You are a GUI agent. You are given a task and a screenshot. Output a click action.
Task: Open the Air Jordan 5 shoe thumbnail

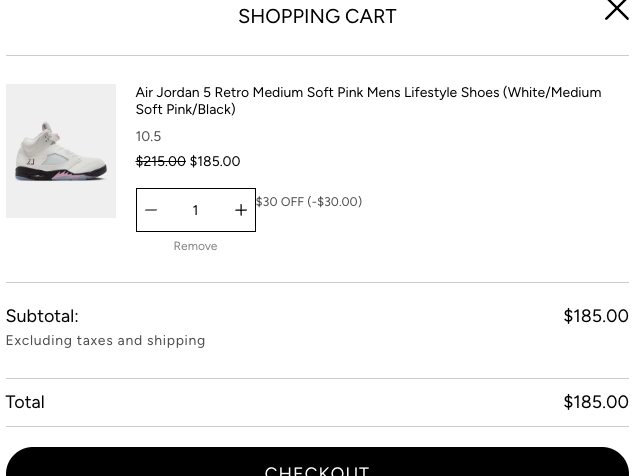[x=61, y=151]
